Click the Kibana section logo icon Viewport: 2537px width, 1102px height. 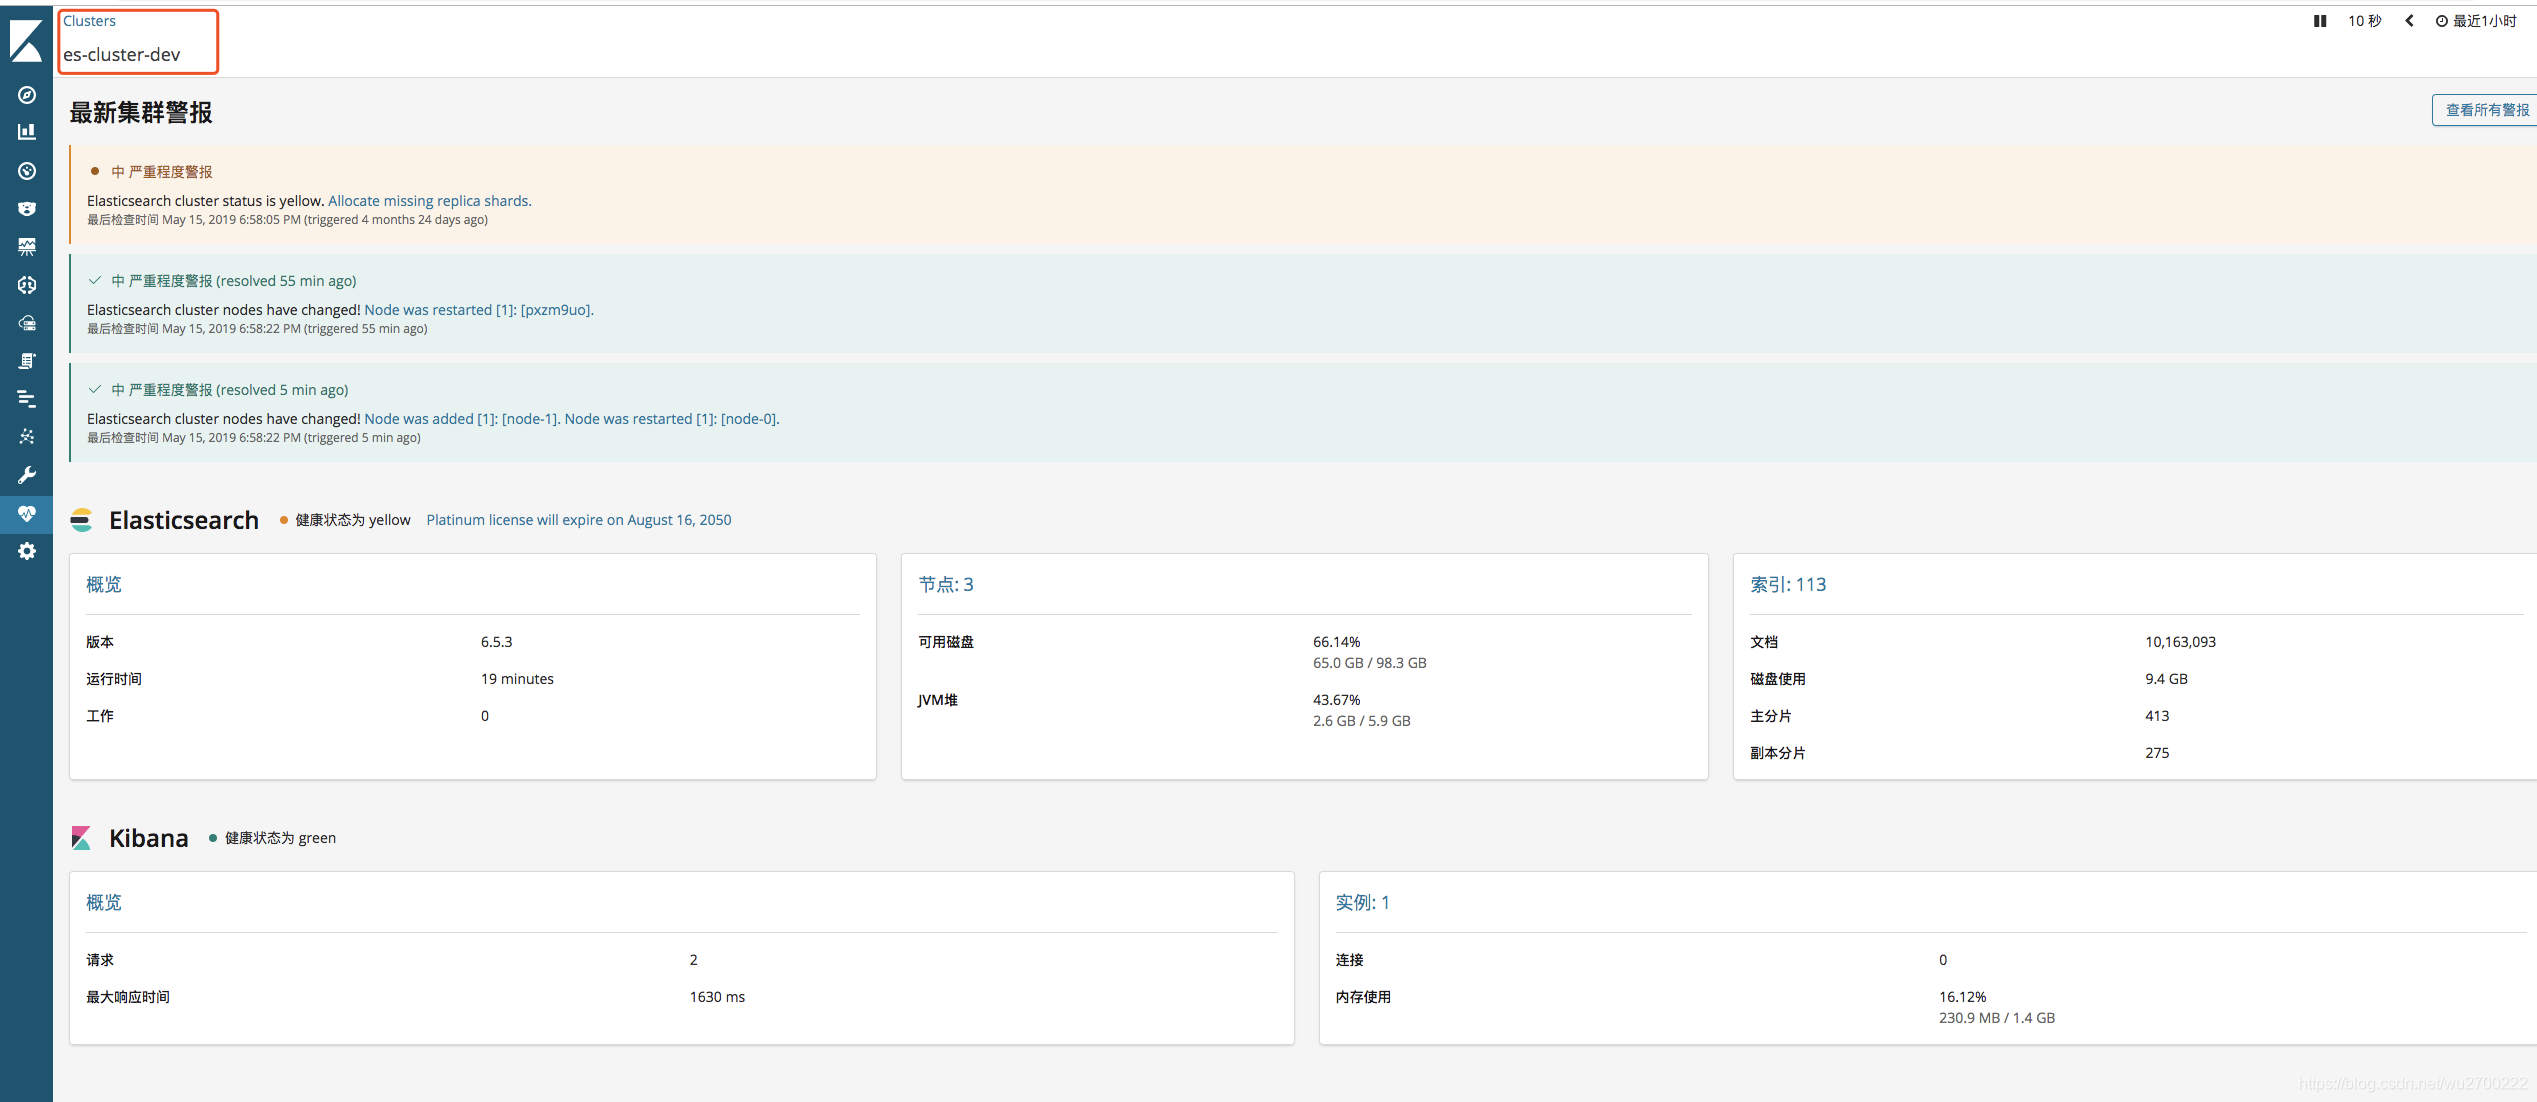(82, 838)
